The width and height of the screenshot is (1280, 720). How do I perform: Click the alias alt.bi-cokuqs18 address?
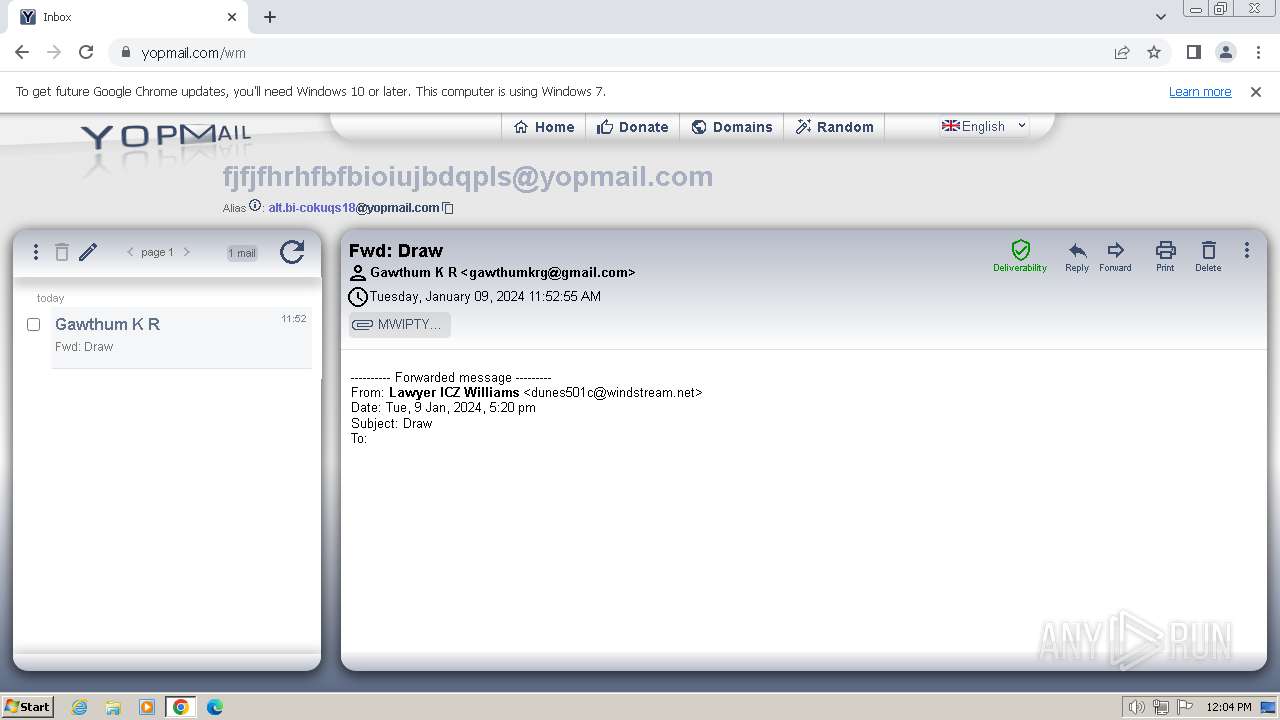(x=354, y=207)
